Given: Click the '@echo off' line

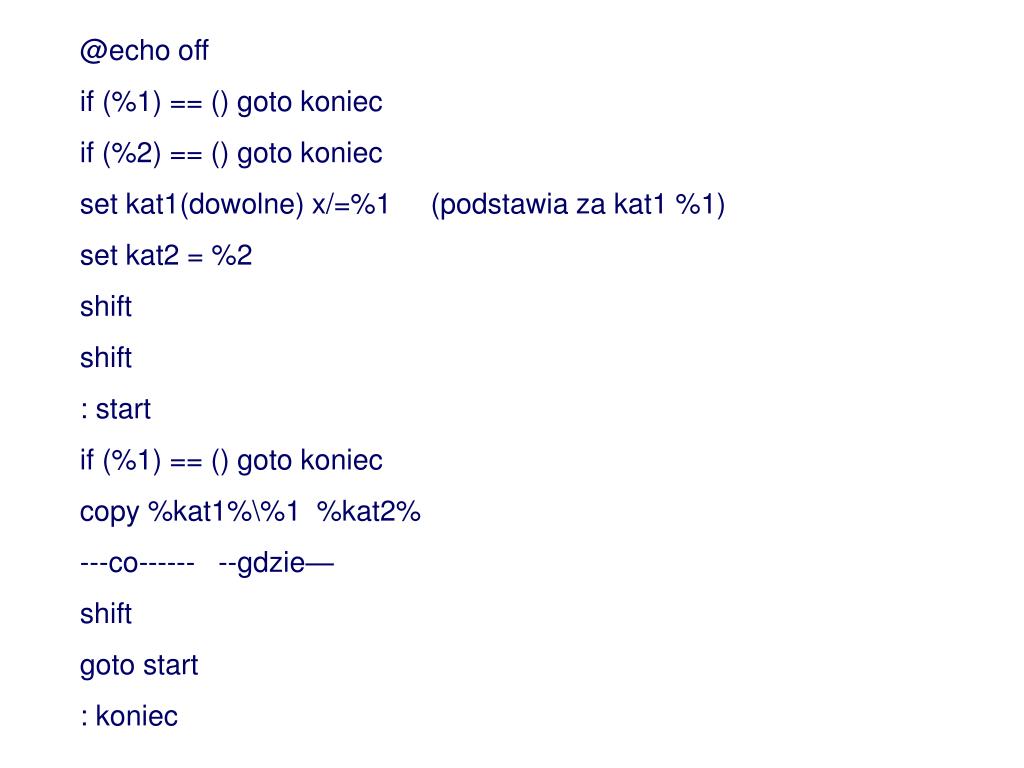Looking at the screenshot, I should click(x=144, y=51).
